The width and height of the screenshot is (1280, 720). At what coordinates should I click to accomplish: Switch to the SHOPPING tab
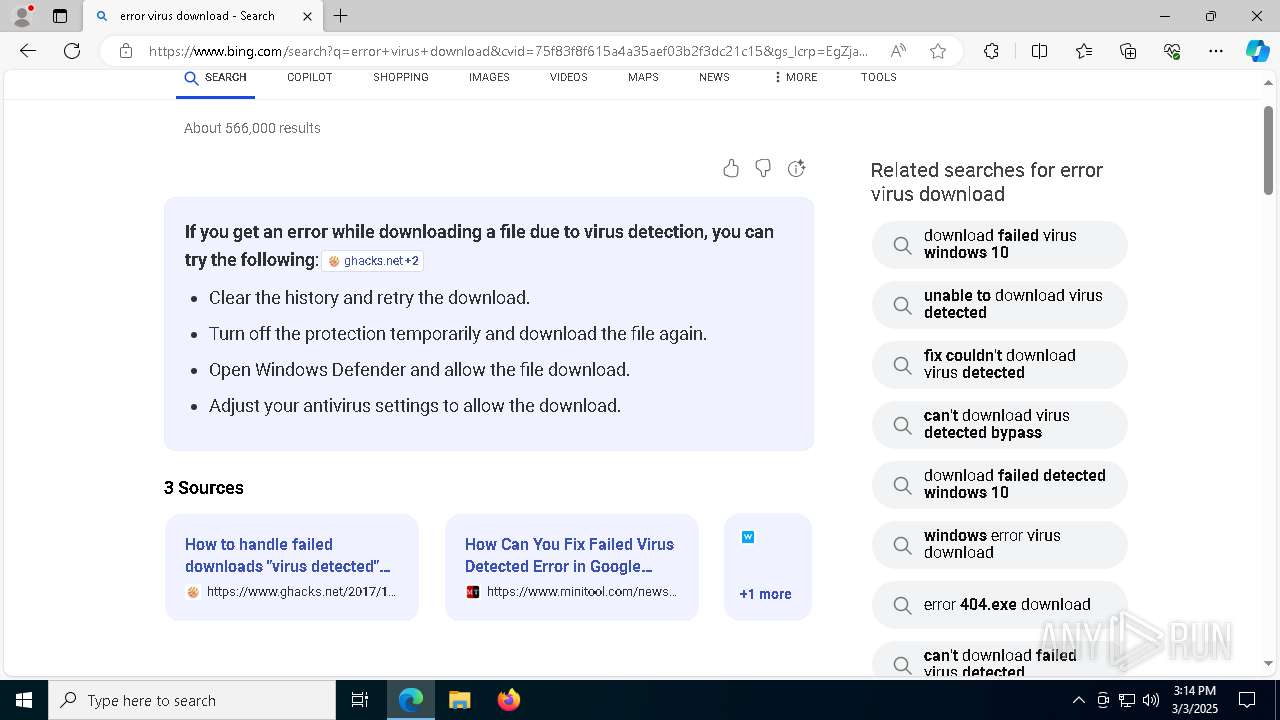tap(401, 77)
